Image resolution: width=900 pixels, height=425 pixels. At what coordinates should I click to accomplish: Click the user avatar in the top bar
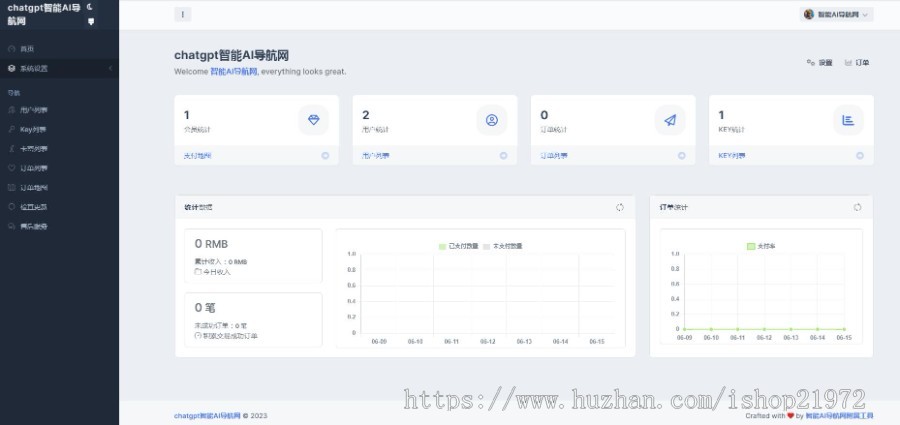point(809,14)
